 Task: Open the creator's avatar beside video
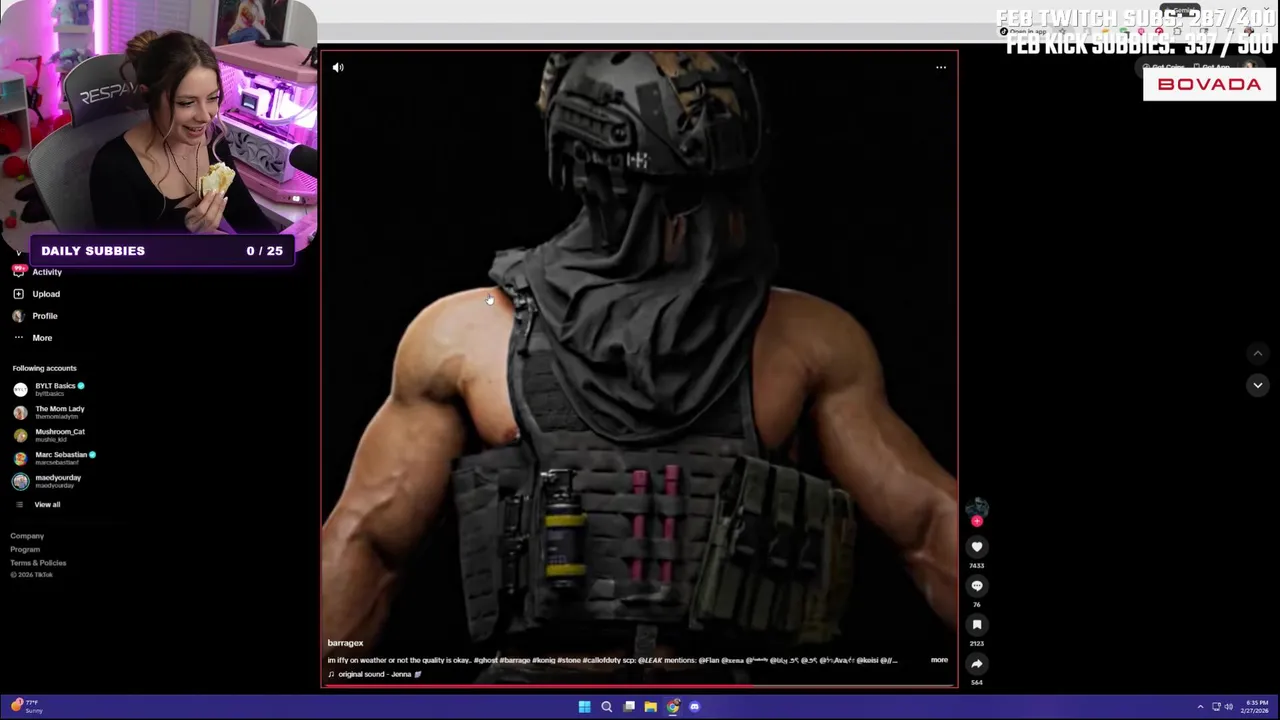tap(977, 507)
